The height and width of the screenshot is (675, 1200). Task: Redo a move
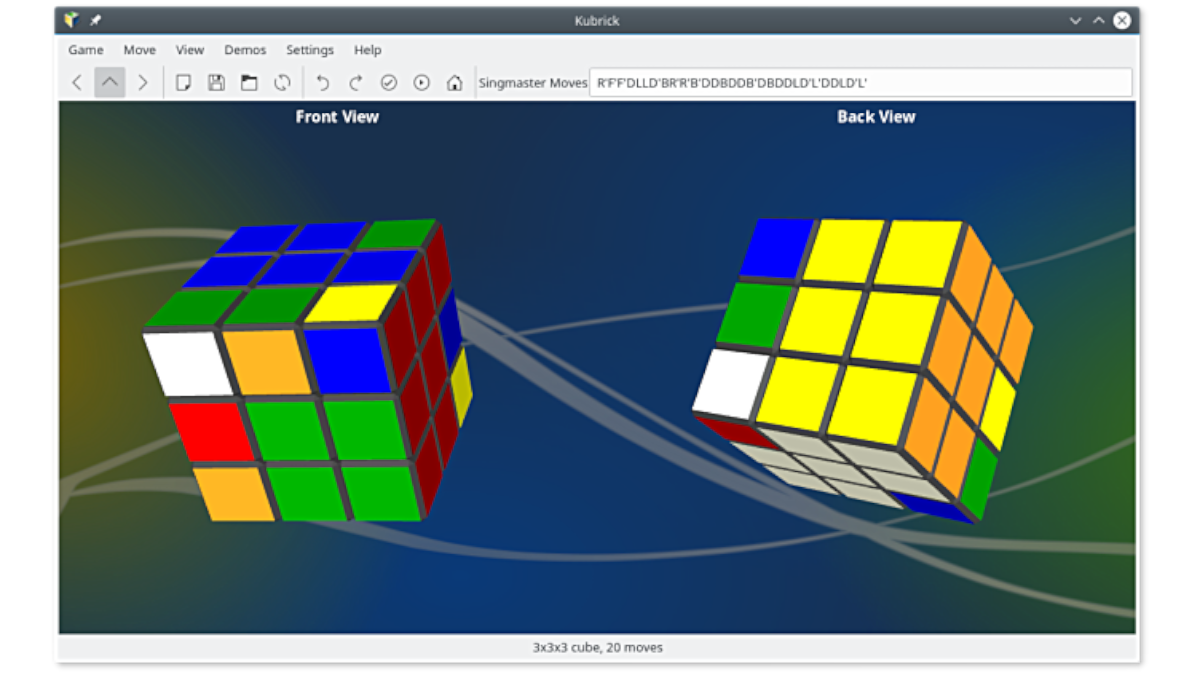click(356, 82)
